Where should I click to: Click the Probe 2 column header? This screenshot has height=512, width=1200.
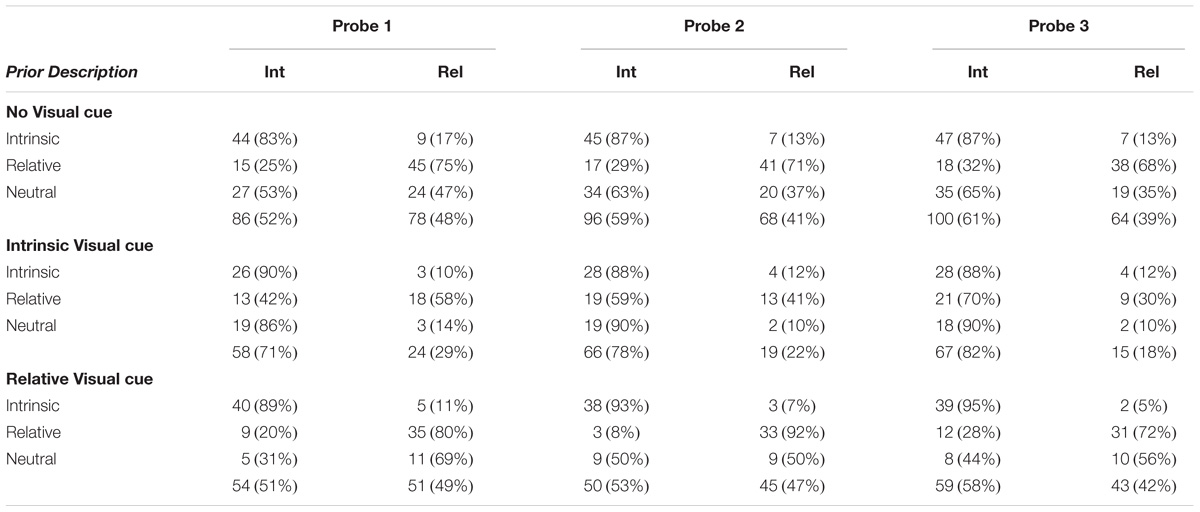[x=714, y=25]
